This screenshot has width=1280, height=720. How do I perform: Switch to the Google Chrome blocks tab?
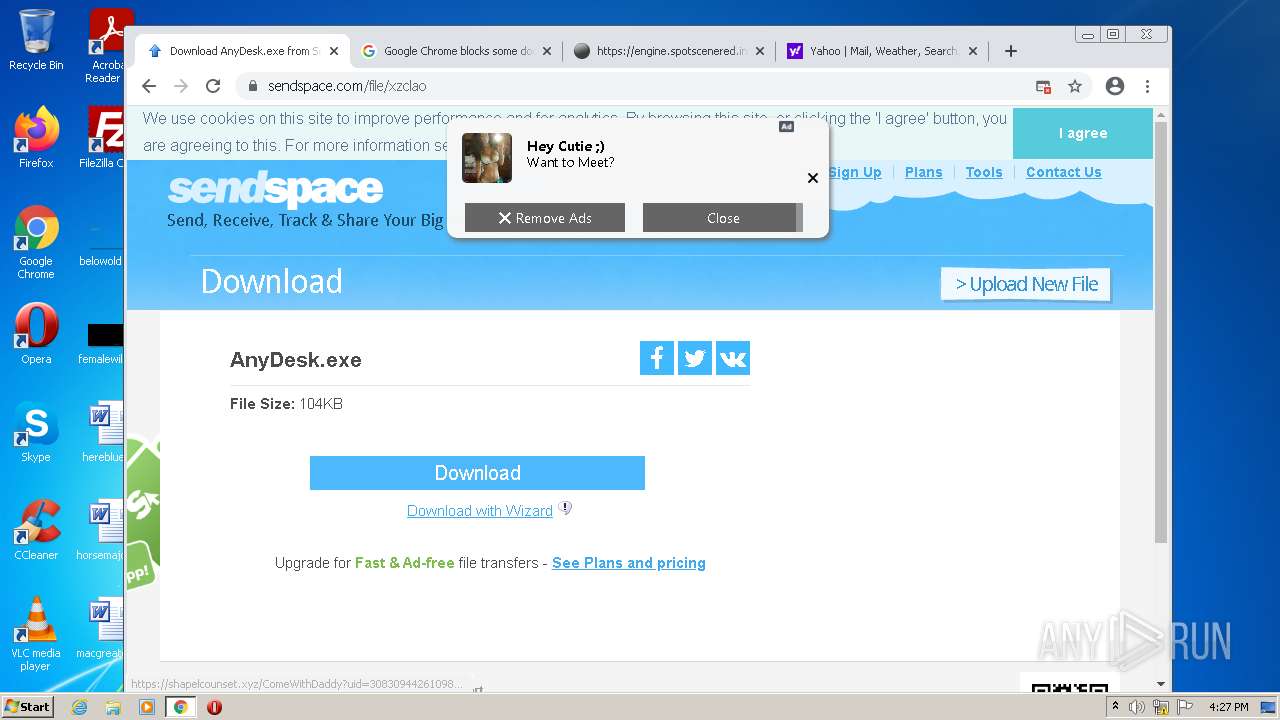[x=456, y=51]
